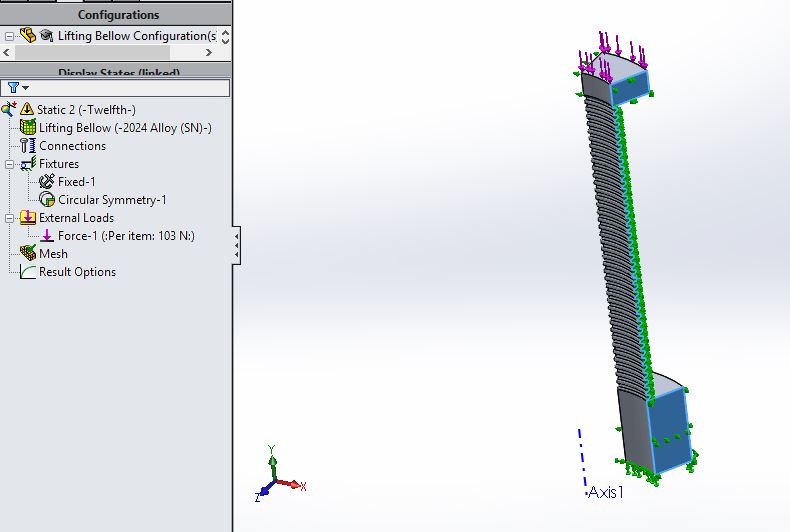The height and width of the screenshot is (532, 790).
Task: Select Lifting Bellow (-2024 Alloy (SN)-)
Action: pos(125,128)
